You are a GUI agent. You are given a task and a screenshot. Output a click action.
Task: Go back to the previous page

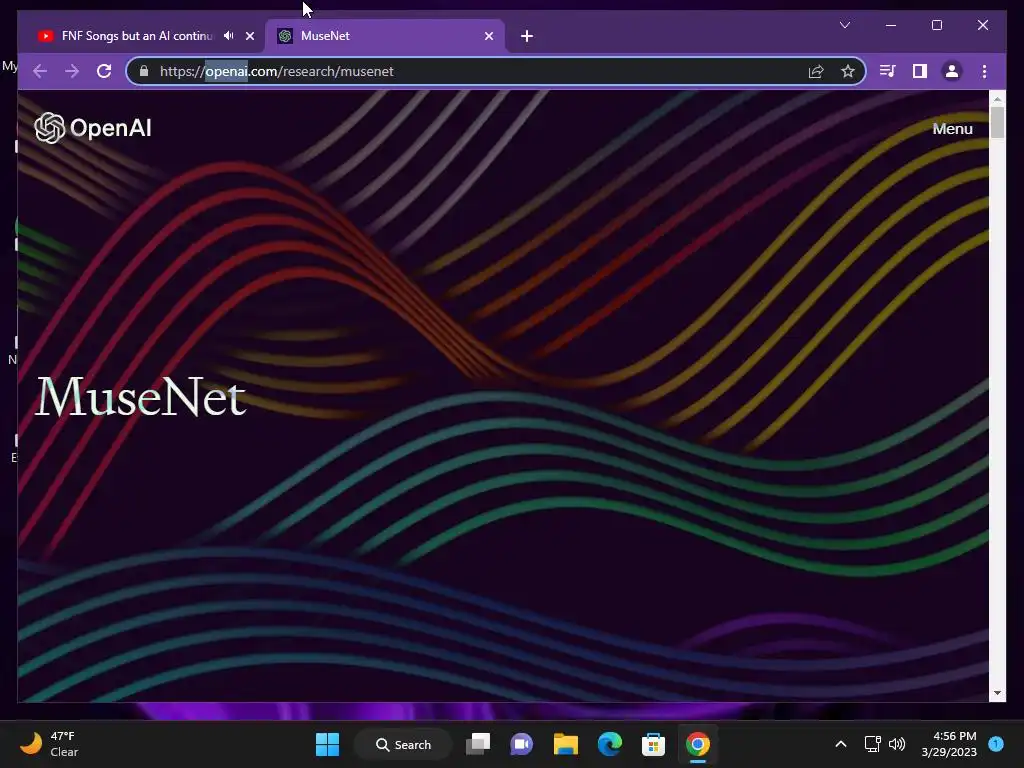click(40, 71)
